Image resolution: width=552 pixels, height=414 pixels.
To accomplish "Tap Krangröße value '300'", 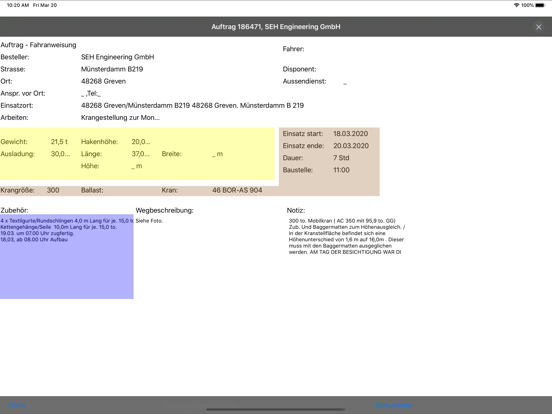I will (x=53, y=190).
